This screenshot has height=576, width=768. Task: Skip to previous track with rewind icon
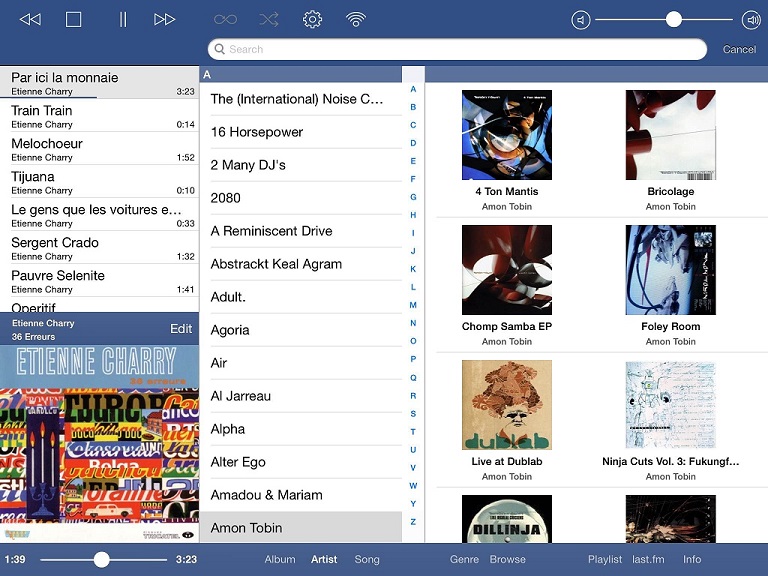tap(30, 20)
